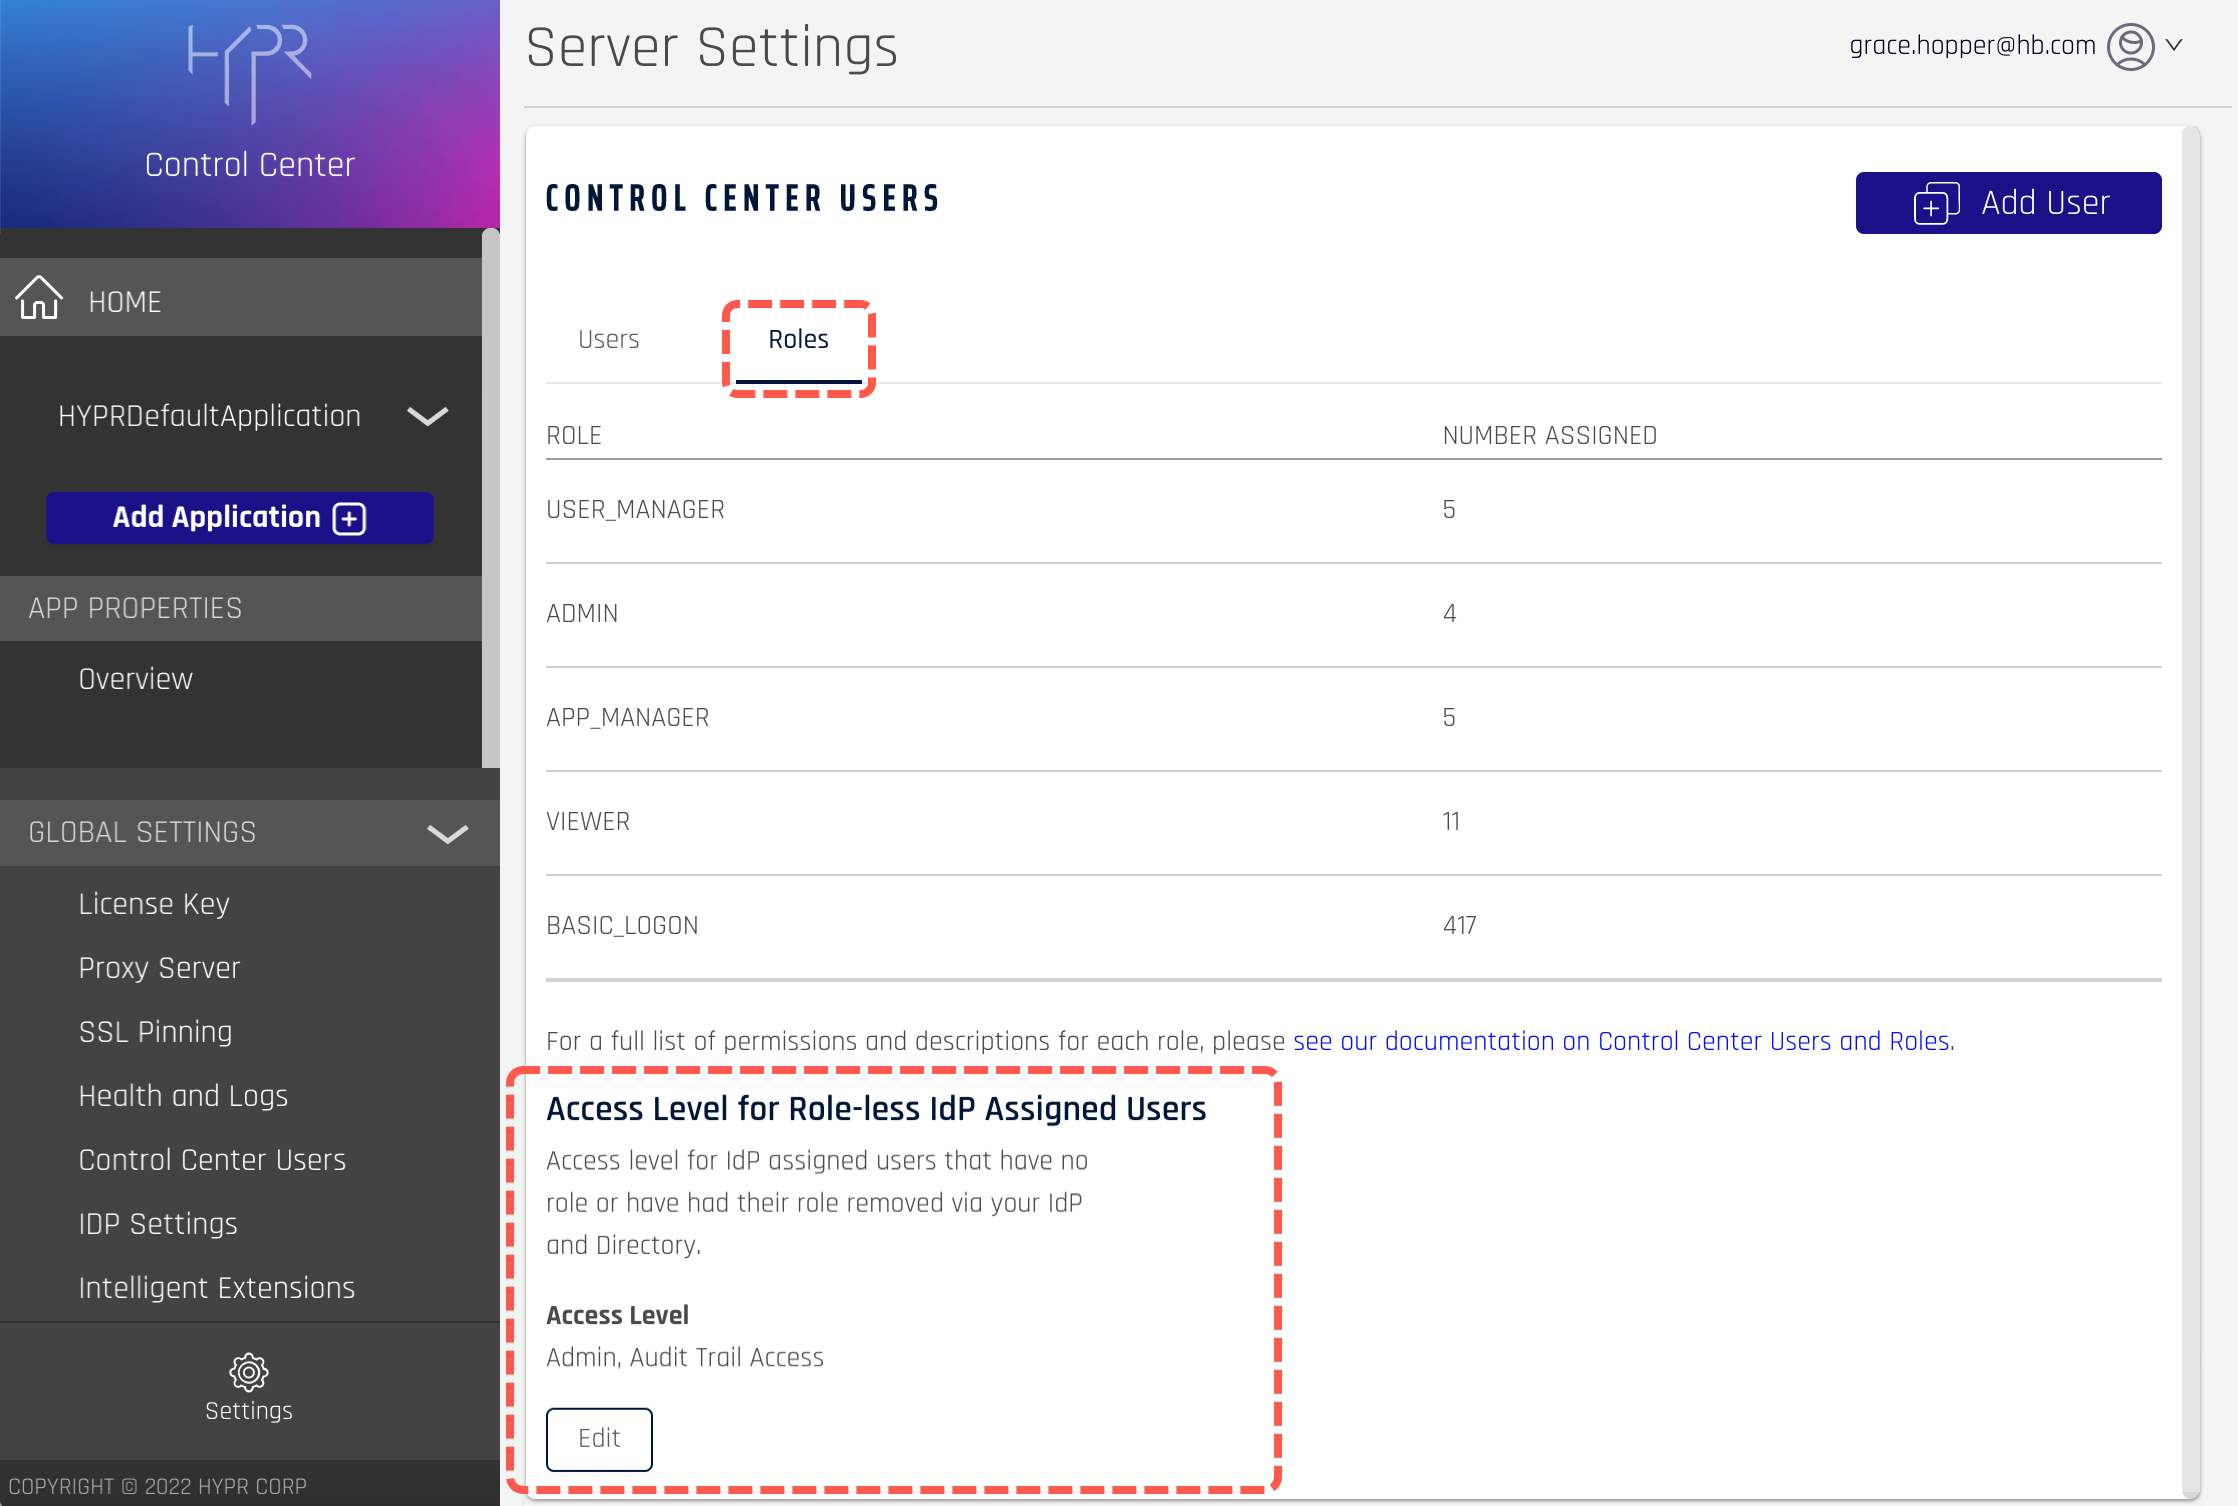Click the sidebar vertical scrollbar
This screenshot has width=2238, height=1506.
(490, 500)
